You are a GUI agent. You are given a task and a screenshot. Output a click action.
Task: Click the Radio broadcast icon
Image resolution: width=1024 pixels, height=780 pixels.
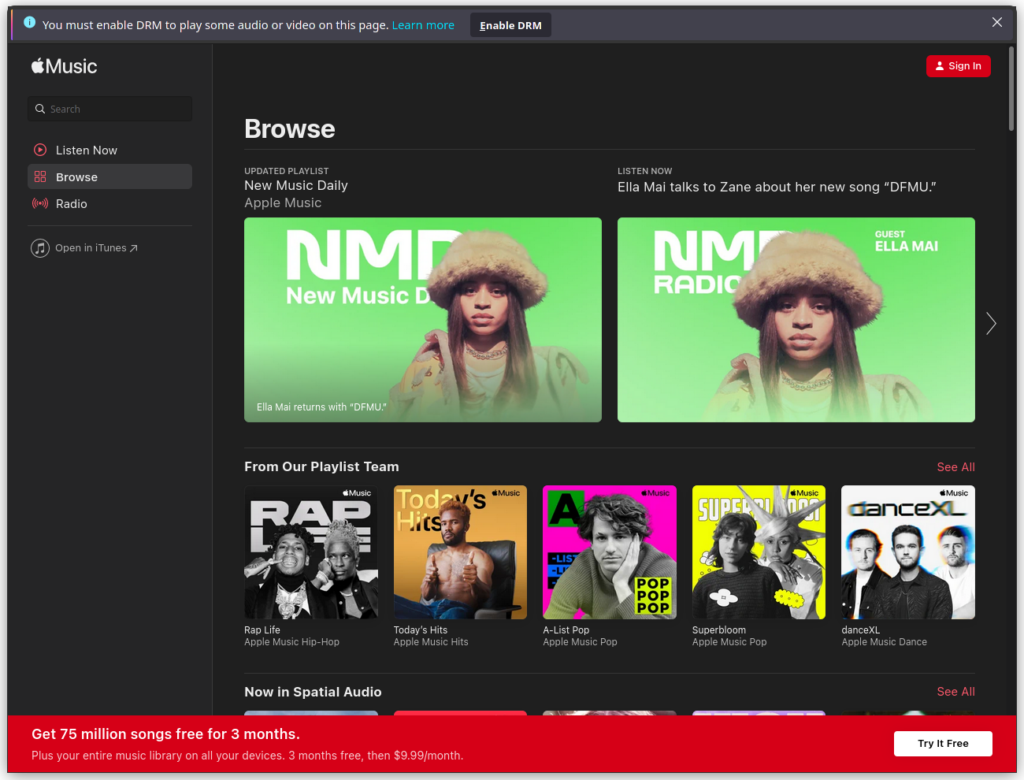40,203
